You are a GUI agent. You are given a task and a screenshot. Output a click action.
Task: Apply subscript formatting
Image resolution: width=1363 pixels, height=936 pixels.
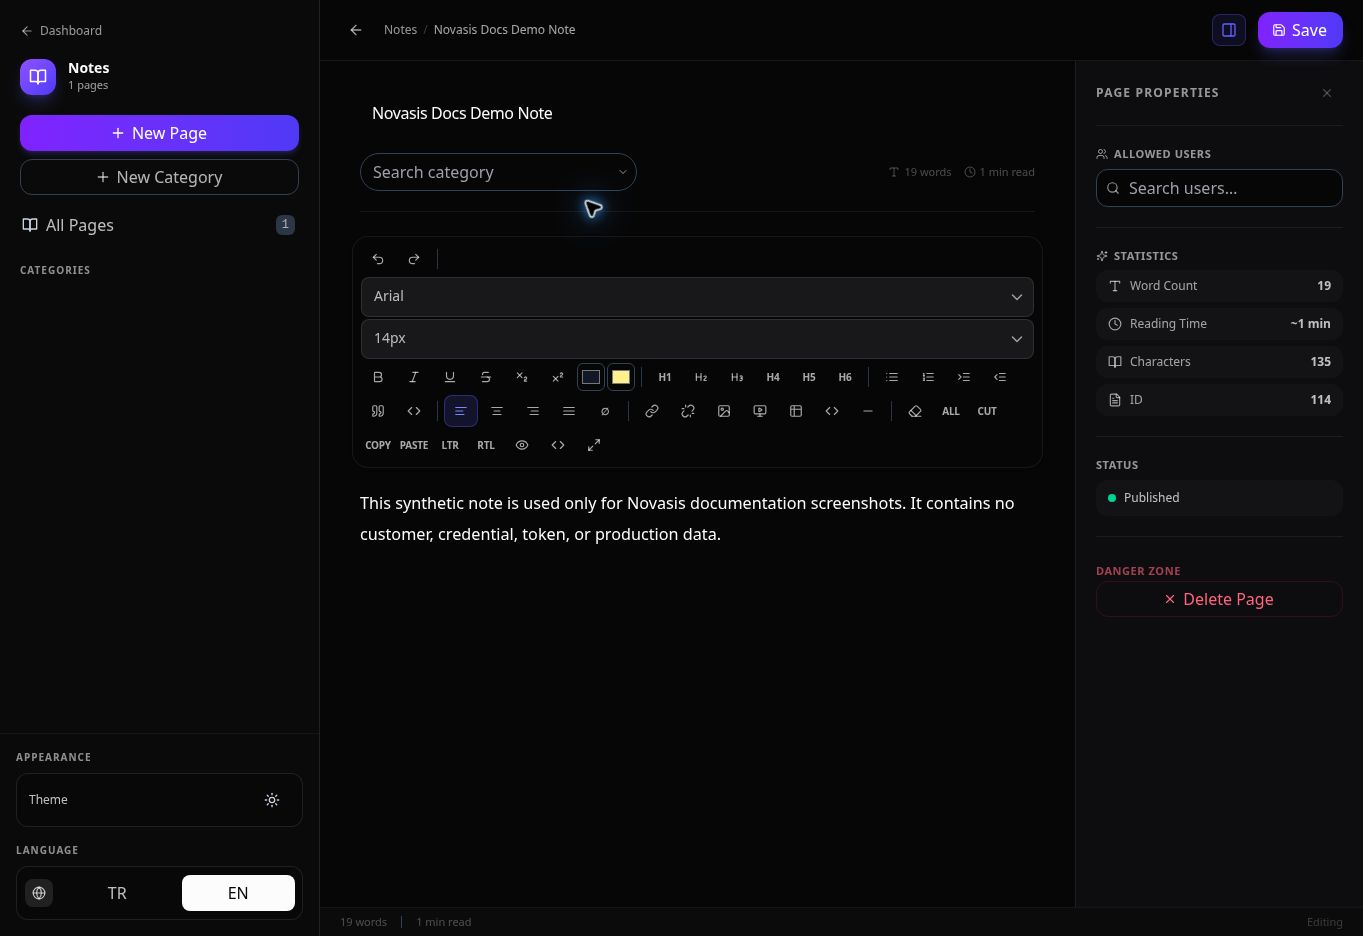522,377
